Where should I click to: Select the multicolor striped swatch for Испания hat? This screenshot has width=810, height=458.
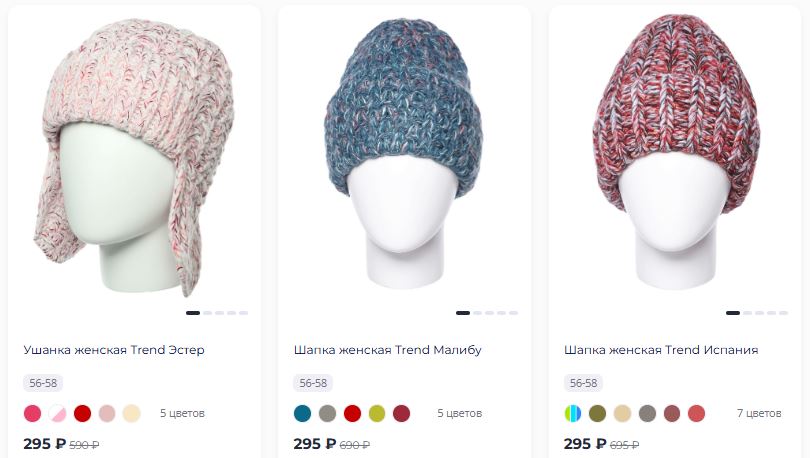click(x=573, y=414)
